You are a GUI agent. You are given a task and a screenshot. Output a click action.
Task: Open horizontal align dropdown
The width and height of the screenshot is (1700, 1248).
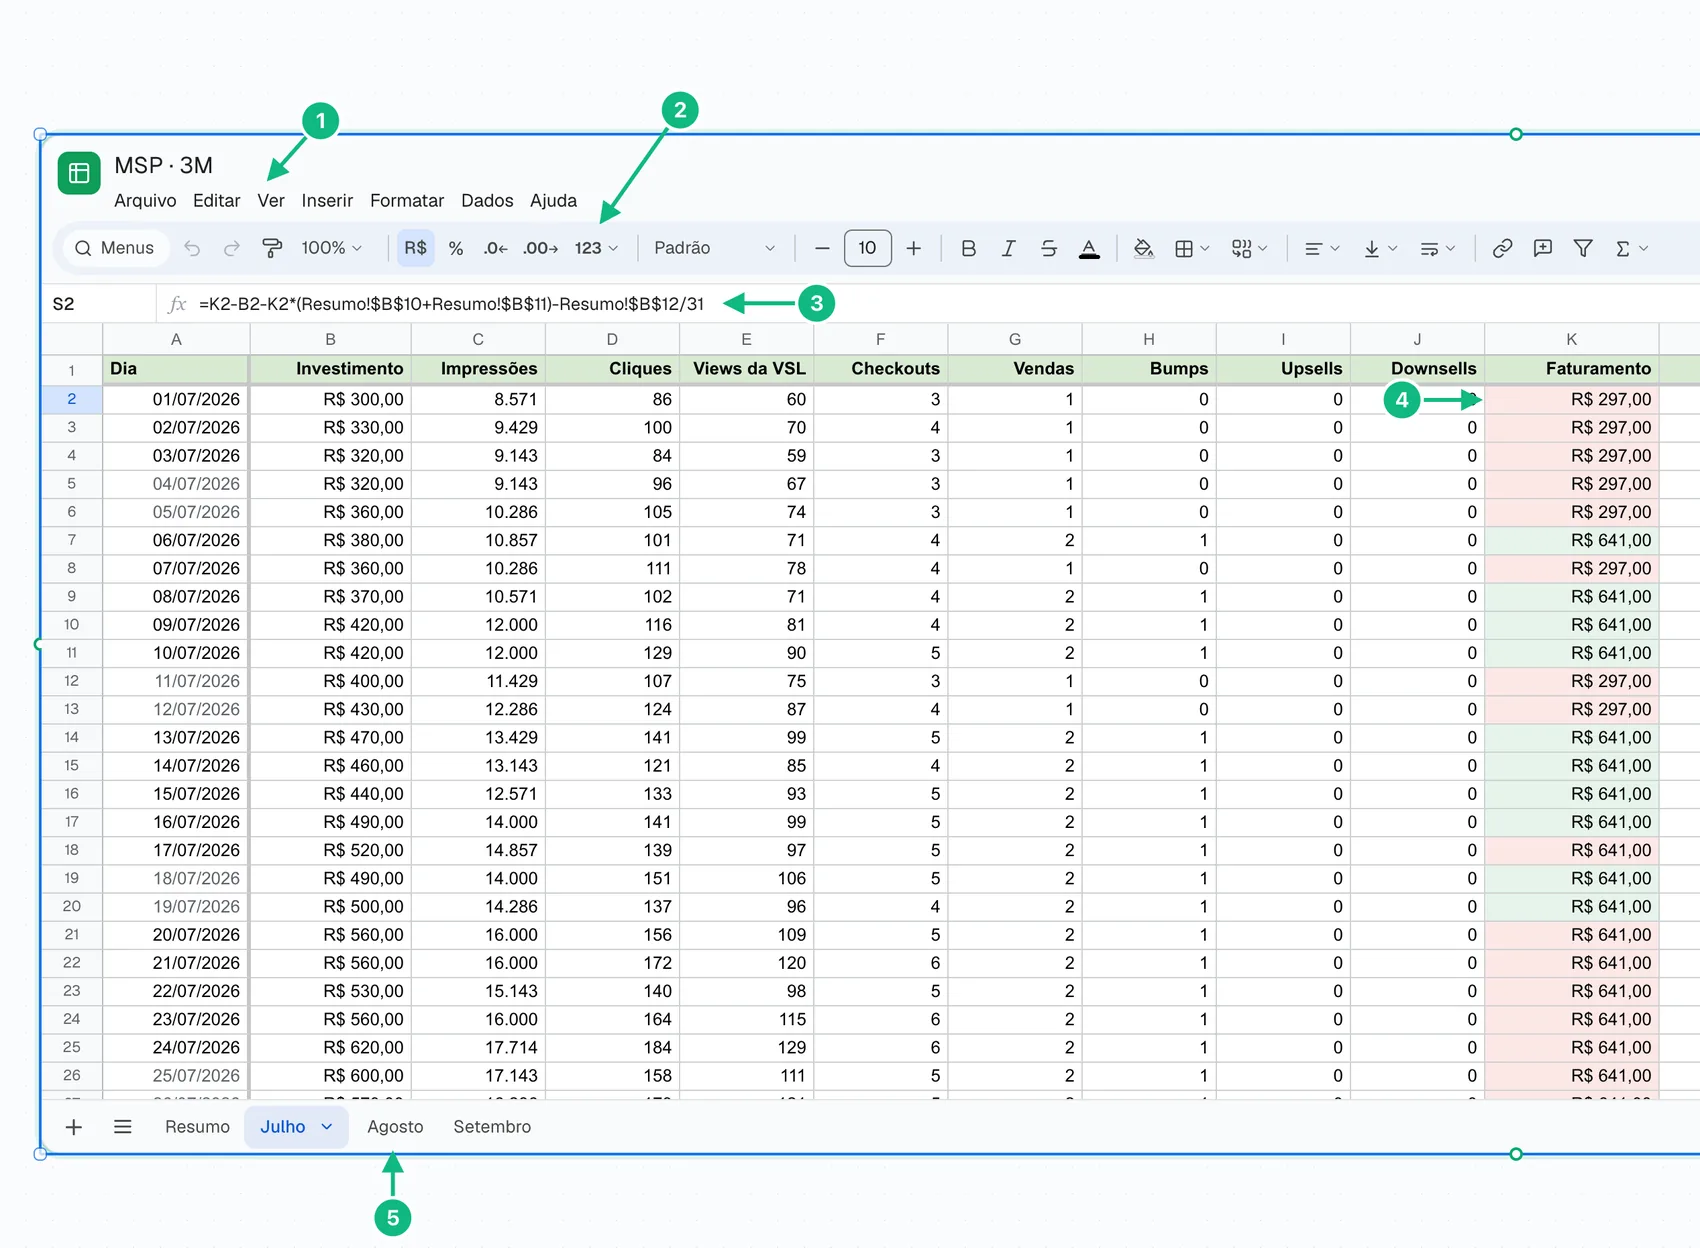click(x=1322, y=248)
